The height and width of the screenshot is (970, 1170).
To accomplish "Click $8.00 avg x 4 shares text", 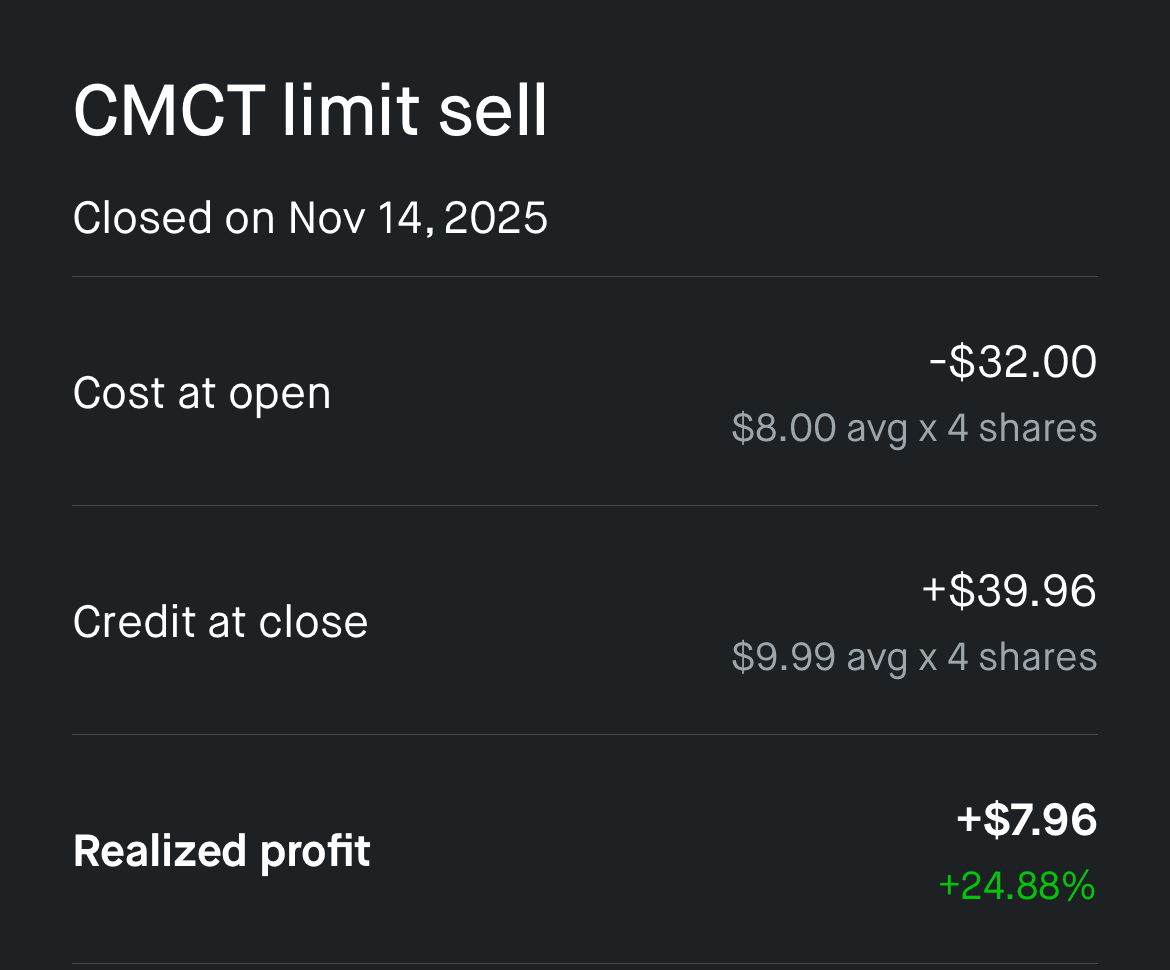I will [914, 428].
